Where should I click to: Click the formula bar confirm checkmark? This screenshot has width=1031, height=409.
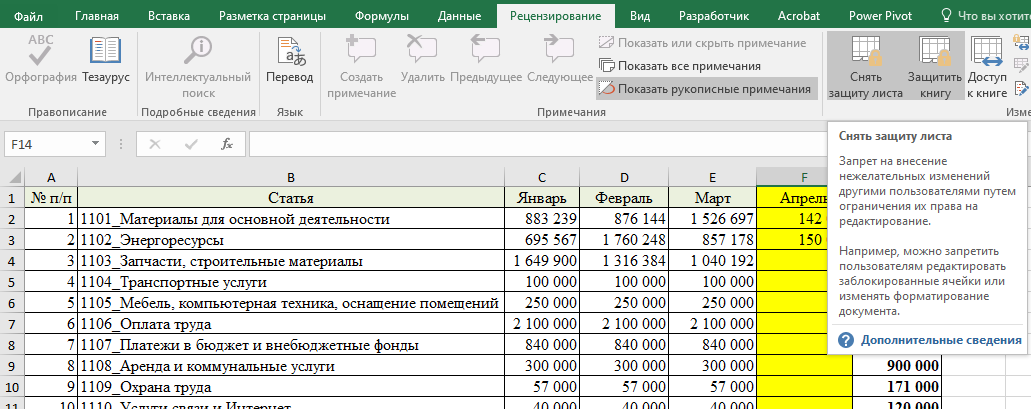[191, 144]
